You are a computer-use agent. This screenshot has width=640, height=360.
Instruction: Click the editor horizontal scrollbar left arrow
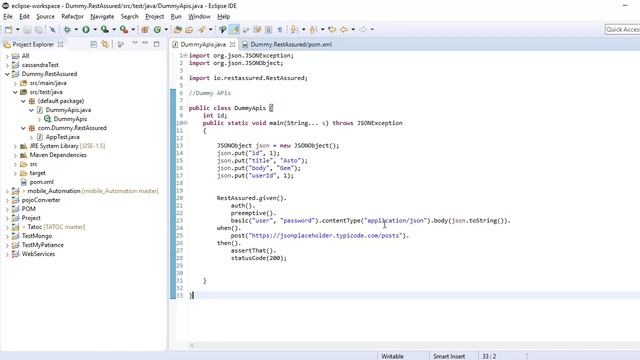tap(192, 345)
